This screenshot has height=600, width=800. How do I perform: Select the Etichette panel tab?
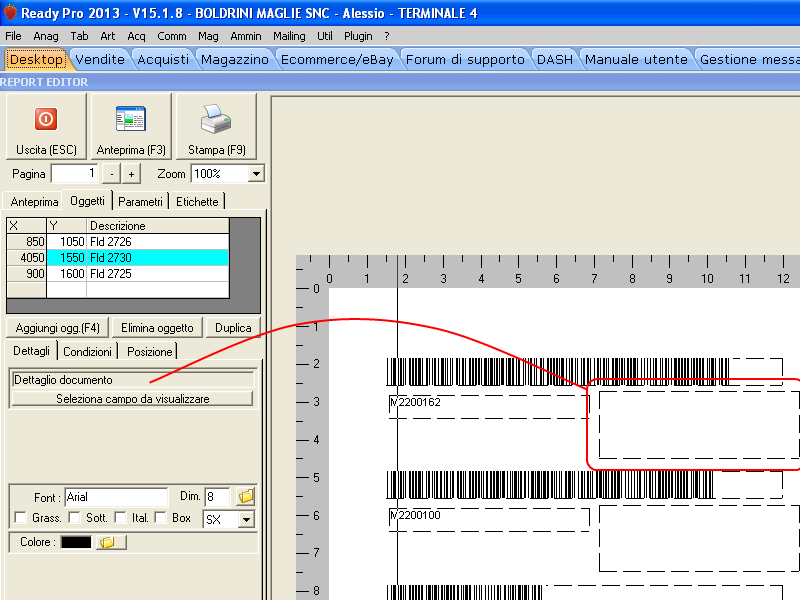coord(197,202)
